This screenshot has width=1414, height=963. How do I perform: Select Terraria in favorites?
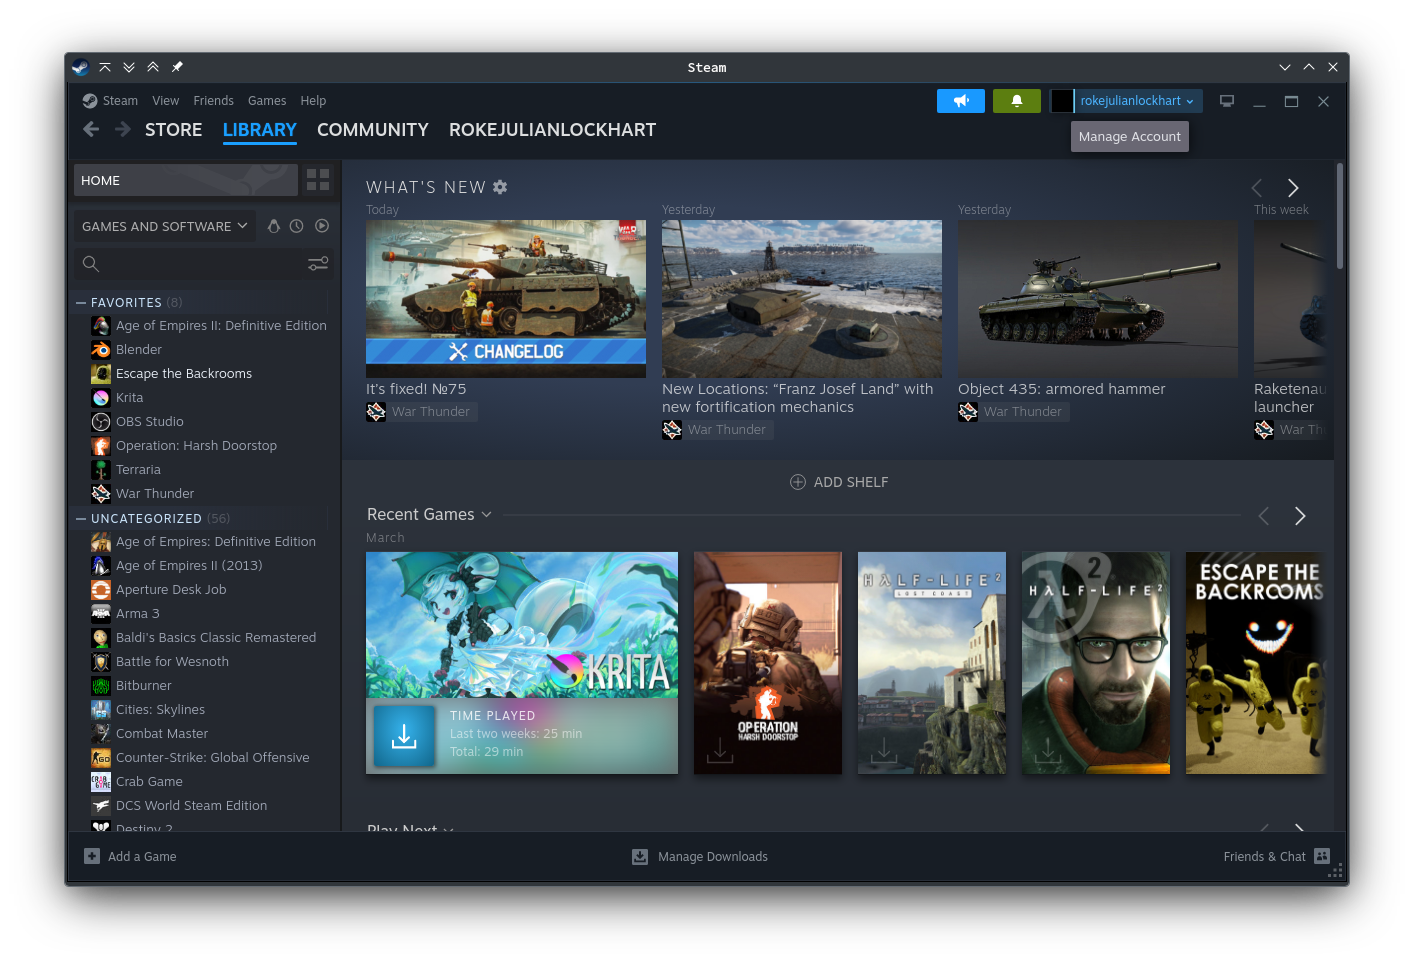click(x=138, y=470)
